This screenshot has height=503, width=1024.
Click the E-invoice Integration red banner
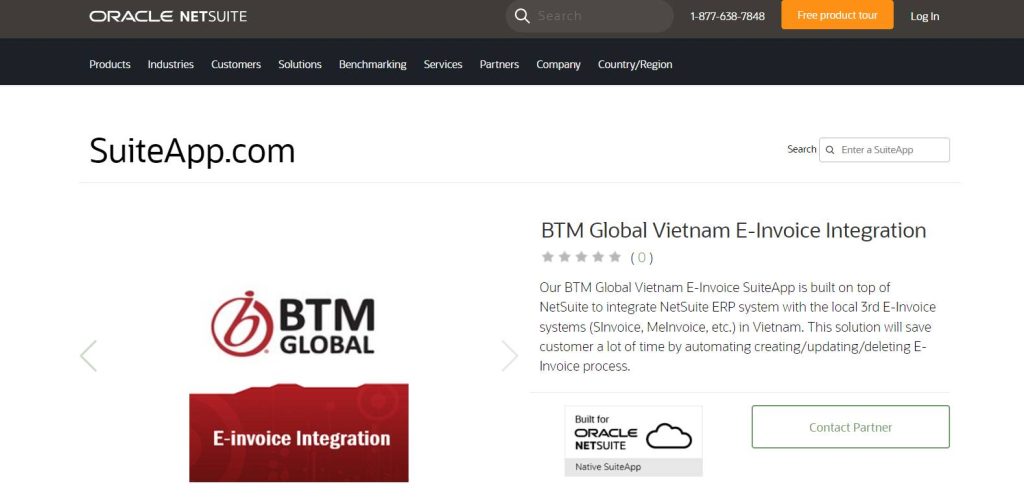pos(298,432)
